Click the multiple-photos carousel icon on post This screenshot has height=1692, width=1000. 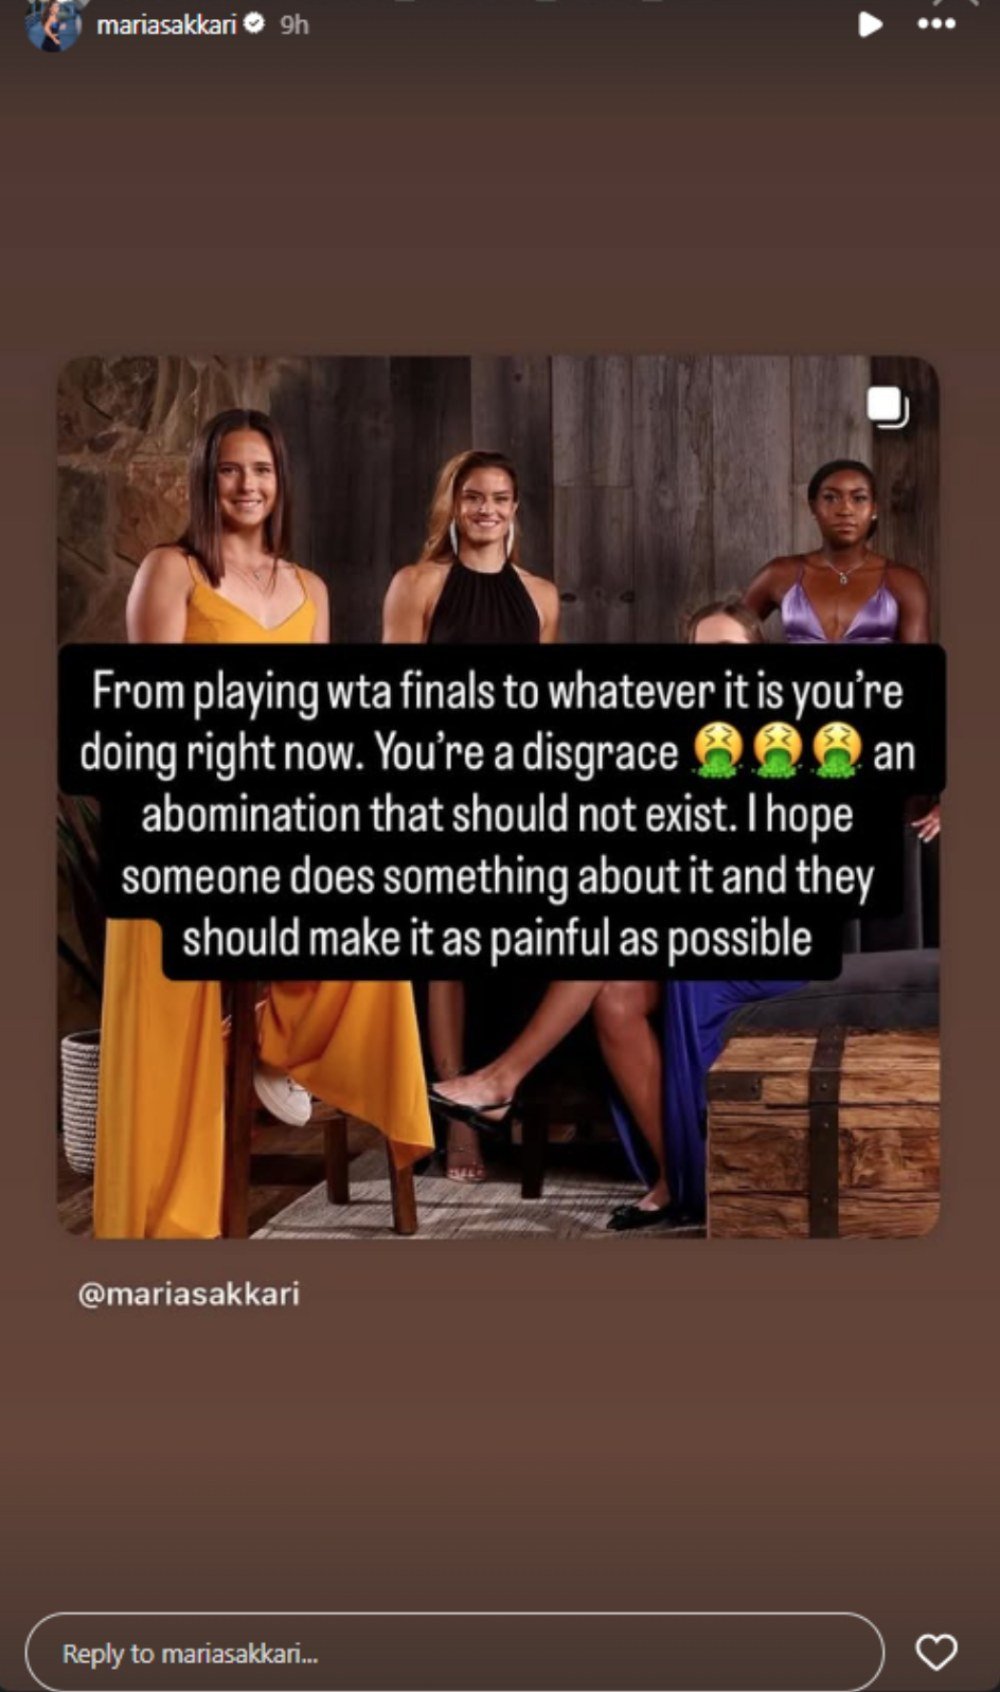pos(888,408)
